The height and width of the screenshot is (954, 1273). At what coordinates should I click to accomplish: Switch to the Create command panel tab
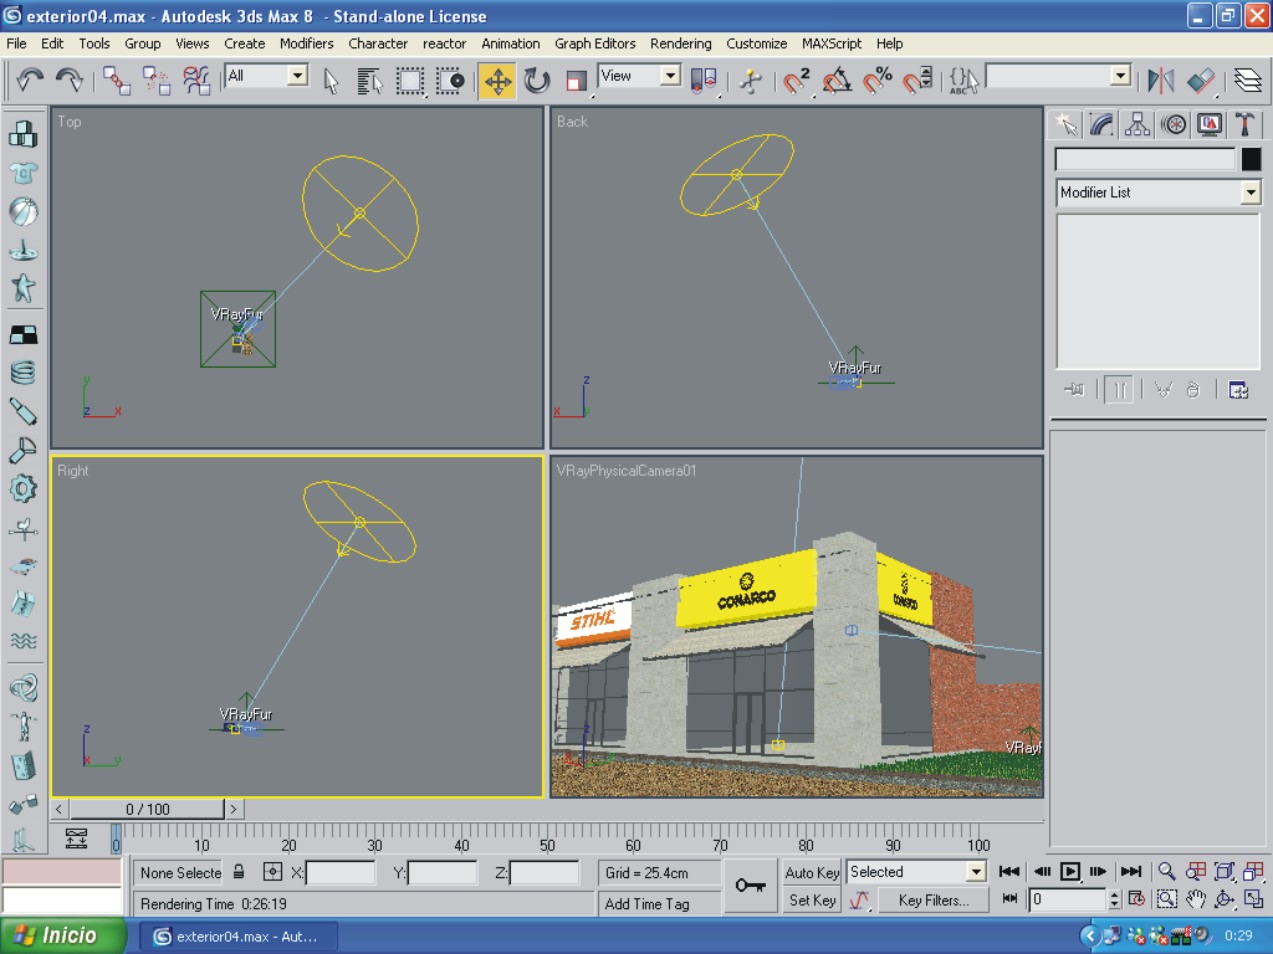(1066, 125)
